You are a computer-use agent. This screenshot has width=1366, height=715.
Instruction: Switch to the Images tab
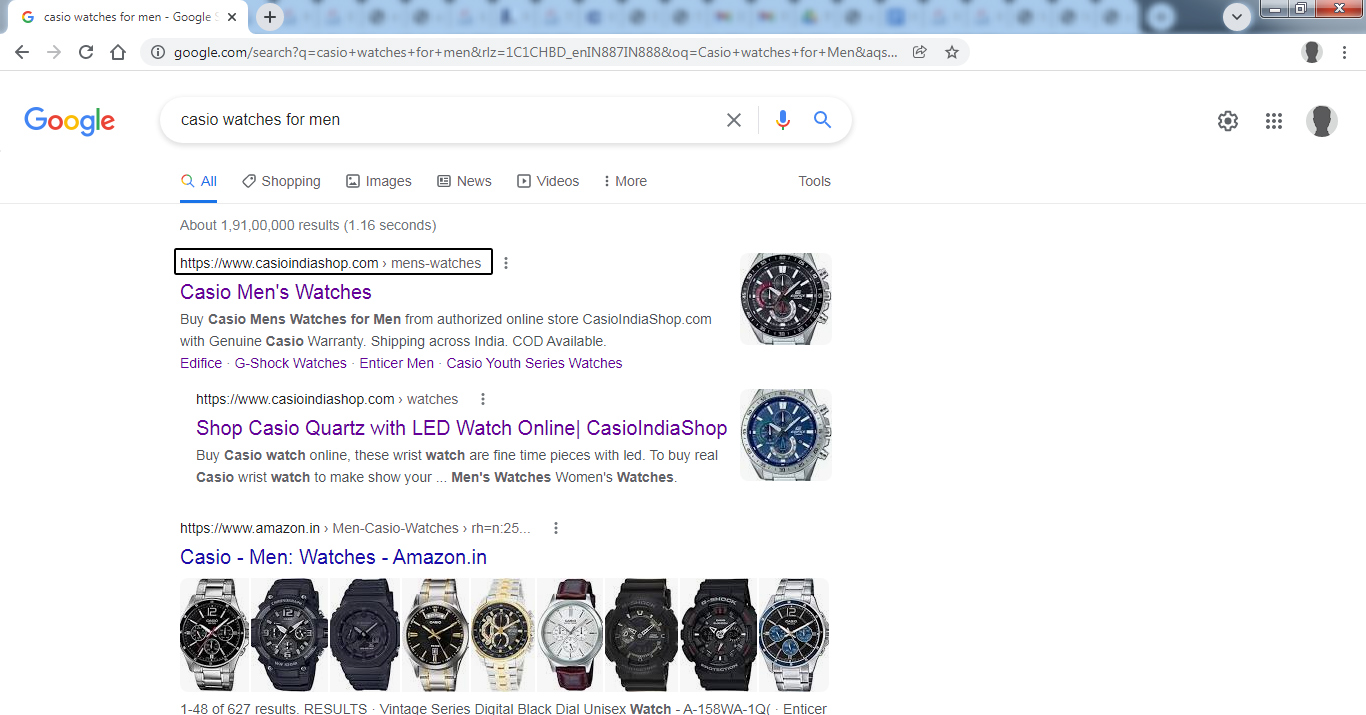[378, 181]
